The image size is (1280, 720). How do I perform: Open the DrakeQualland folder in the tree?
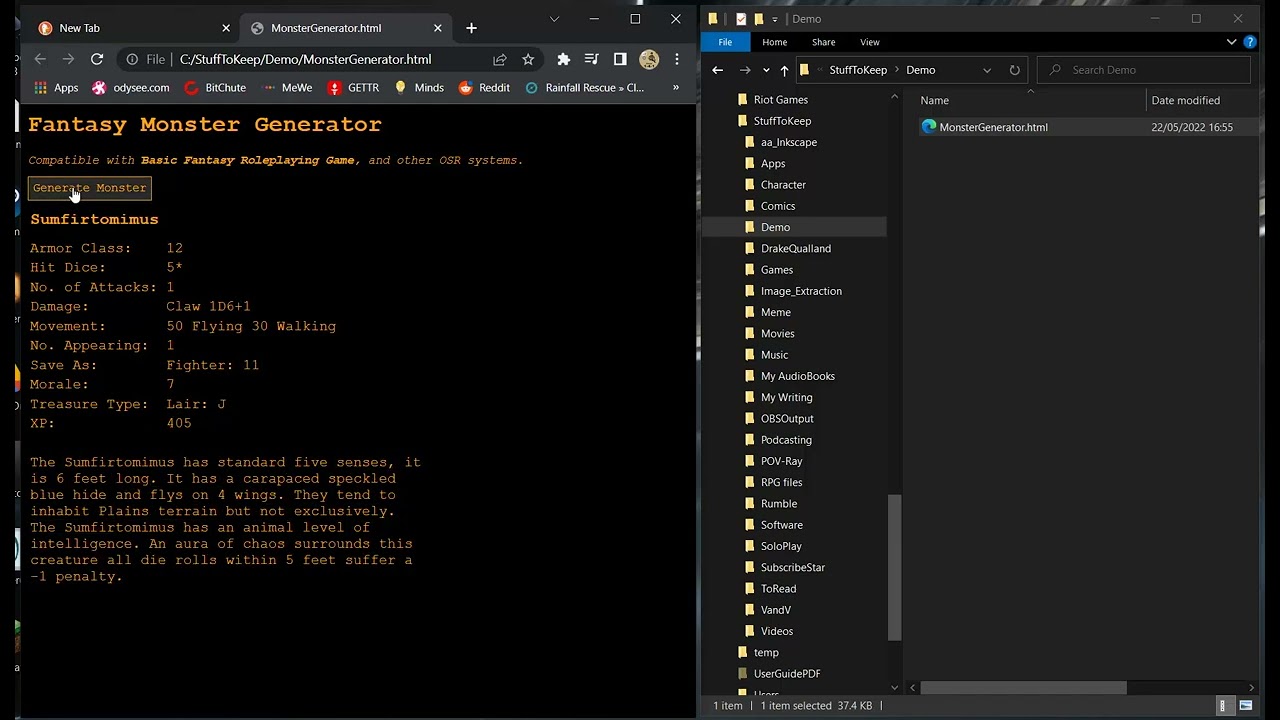[x=795, y=248]
